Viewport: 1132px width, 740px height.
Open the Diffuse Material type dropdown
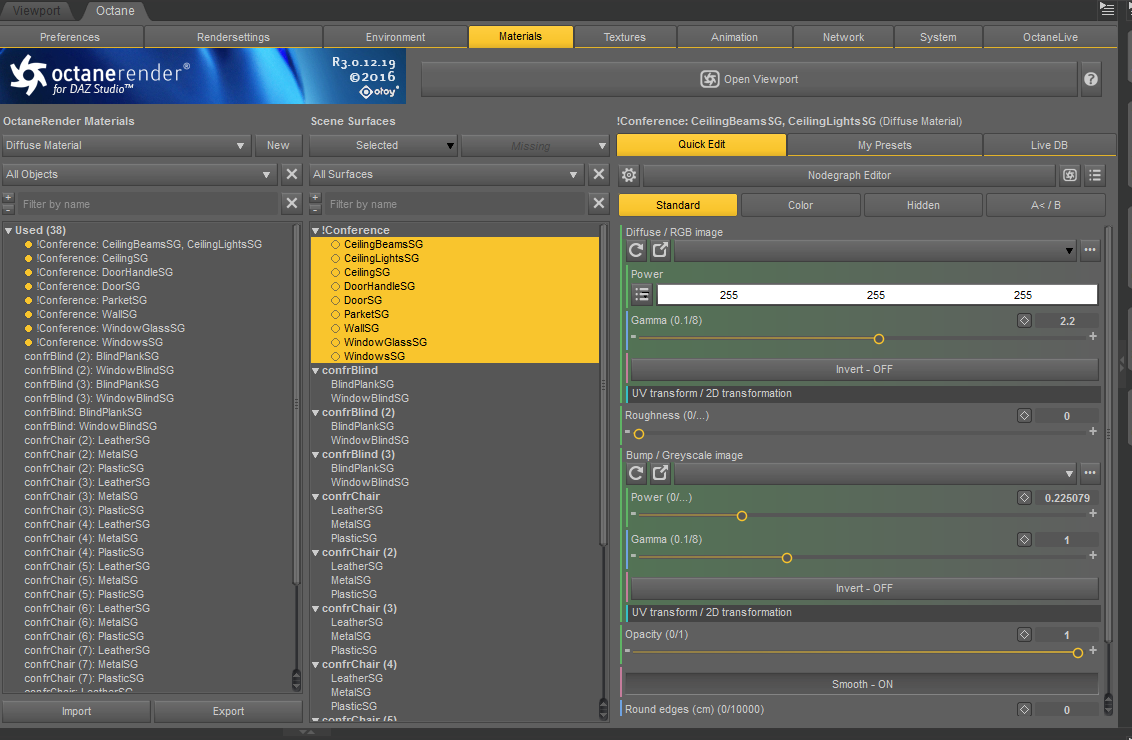(x=126, y=145)
